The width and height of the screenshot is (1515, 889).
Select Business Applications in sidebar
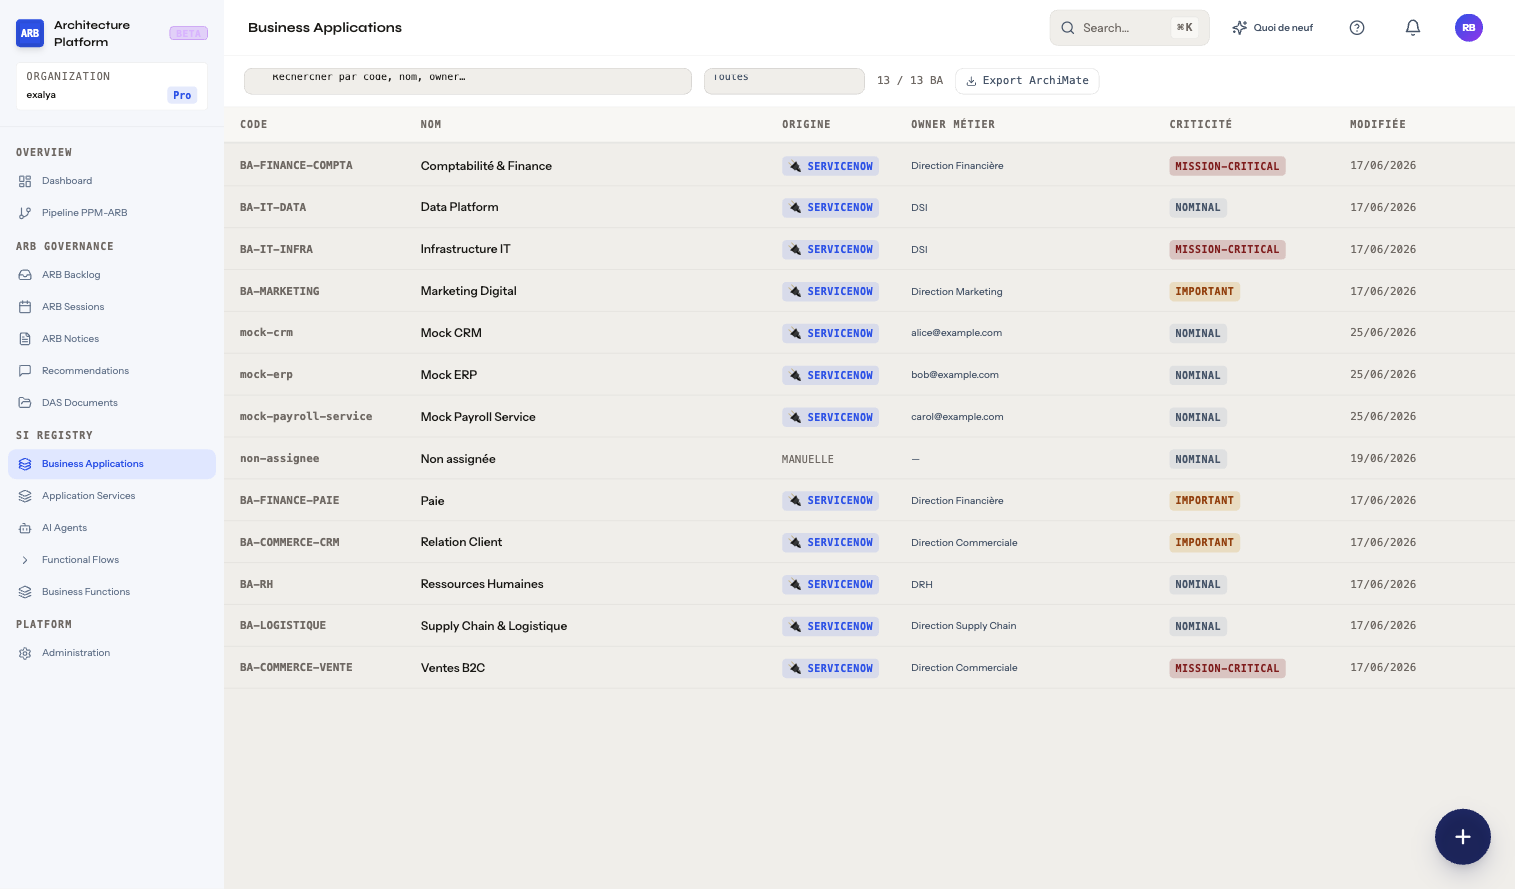[112, 464]
